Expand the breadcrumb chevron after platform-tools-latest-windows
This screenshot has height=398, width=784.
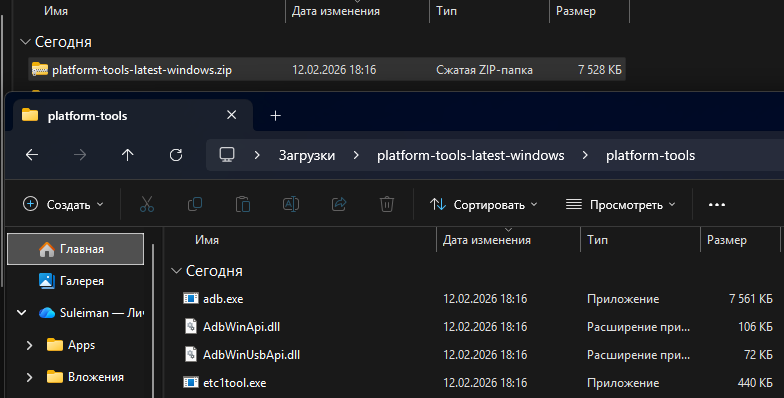pos(585,156)
